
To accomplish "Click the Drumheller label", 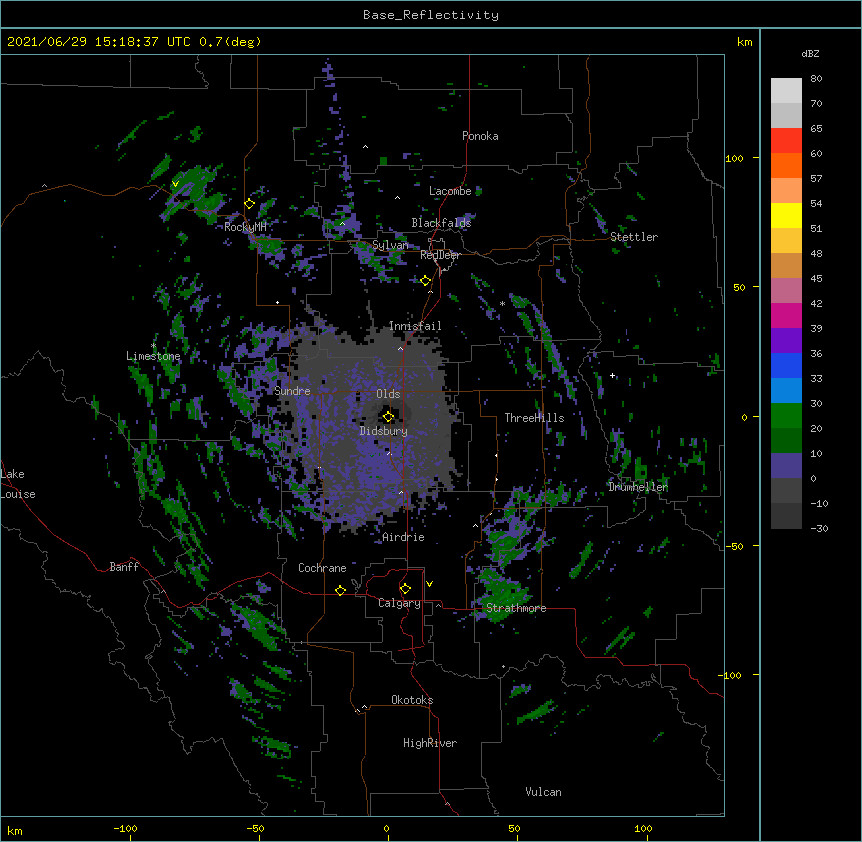I will pos(638,487).
